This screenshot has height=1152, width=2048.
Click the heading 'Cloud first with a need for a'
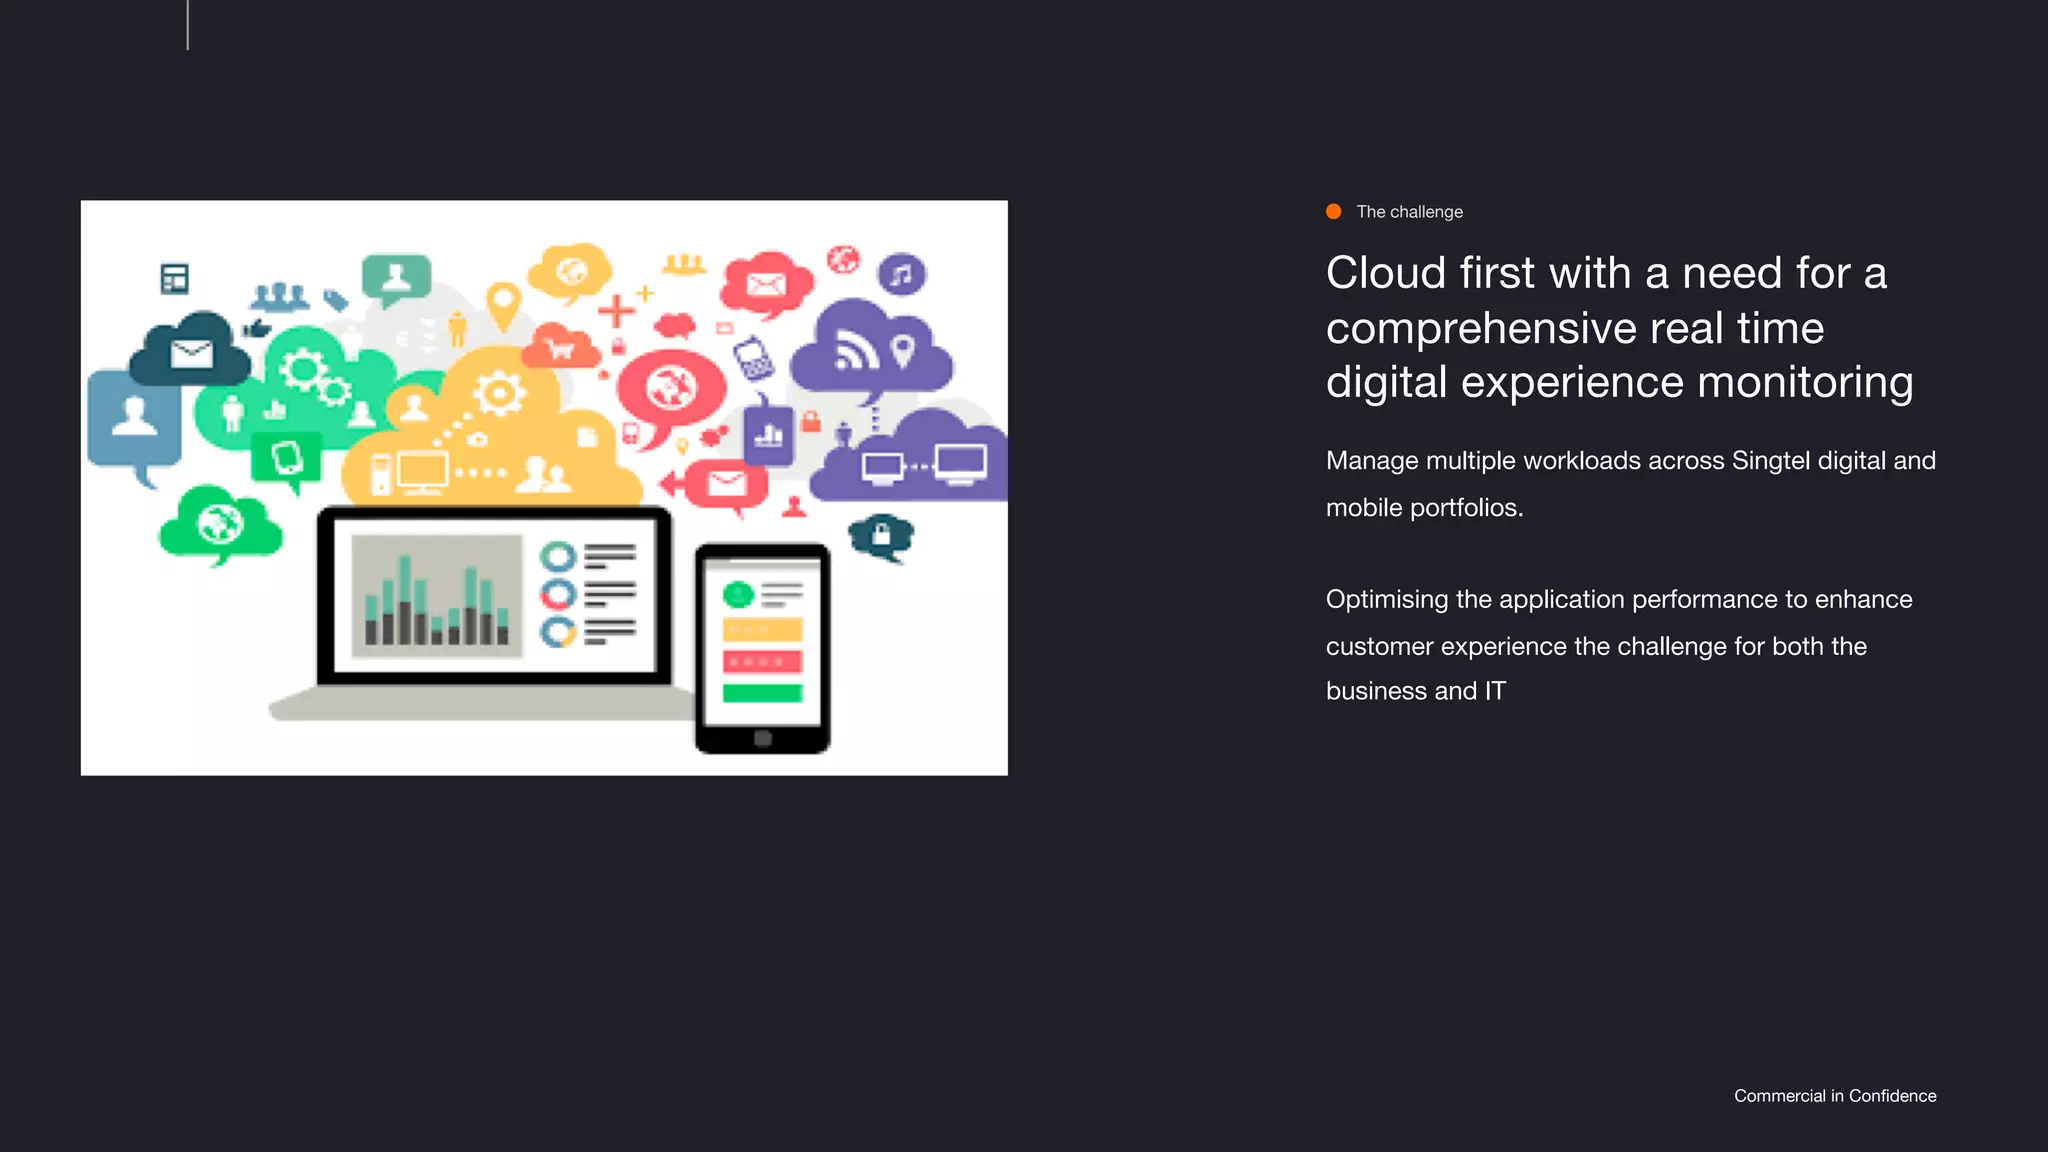tap(1606, 273)
